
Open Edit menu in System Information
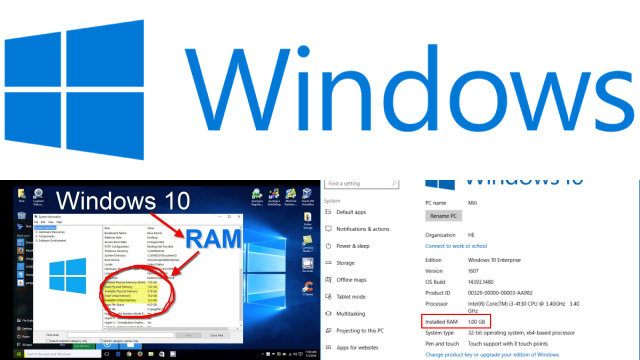(43, 222)
